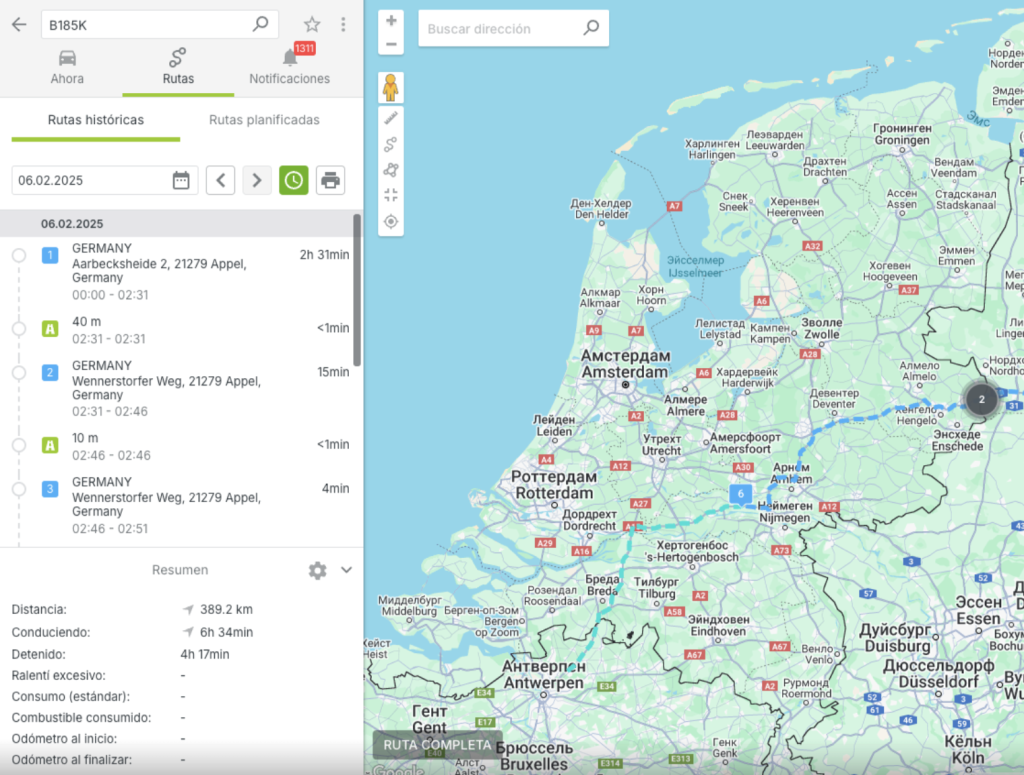1024x775 pixels.
Task: Select the ruler measure distance tool
Action: (x=391, y=118)
